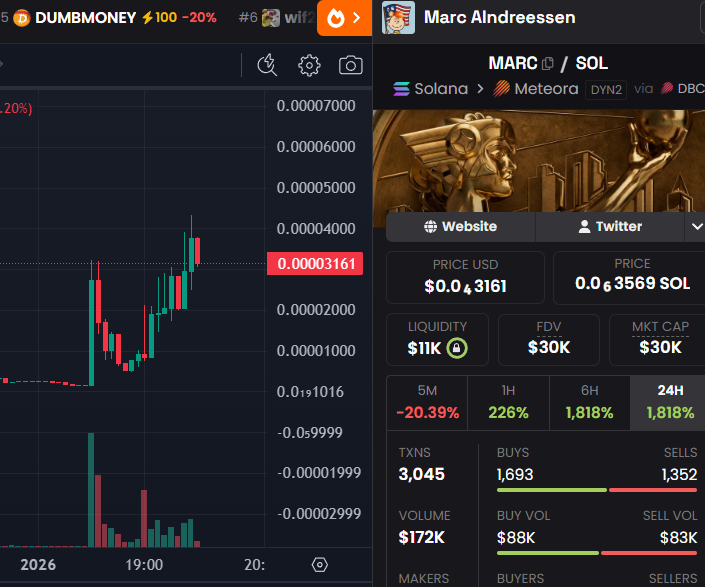The image size is (705, 587).
Task: Click the TXNS 3,045 value
Action: 422,474
